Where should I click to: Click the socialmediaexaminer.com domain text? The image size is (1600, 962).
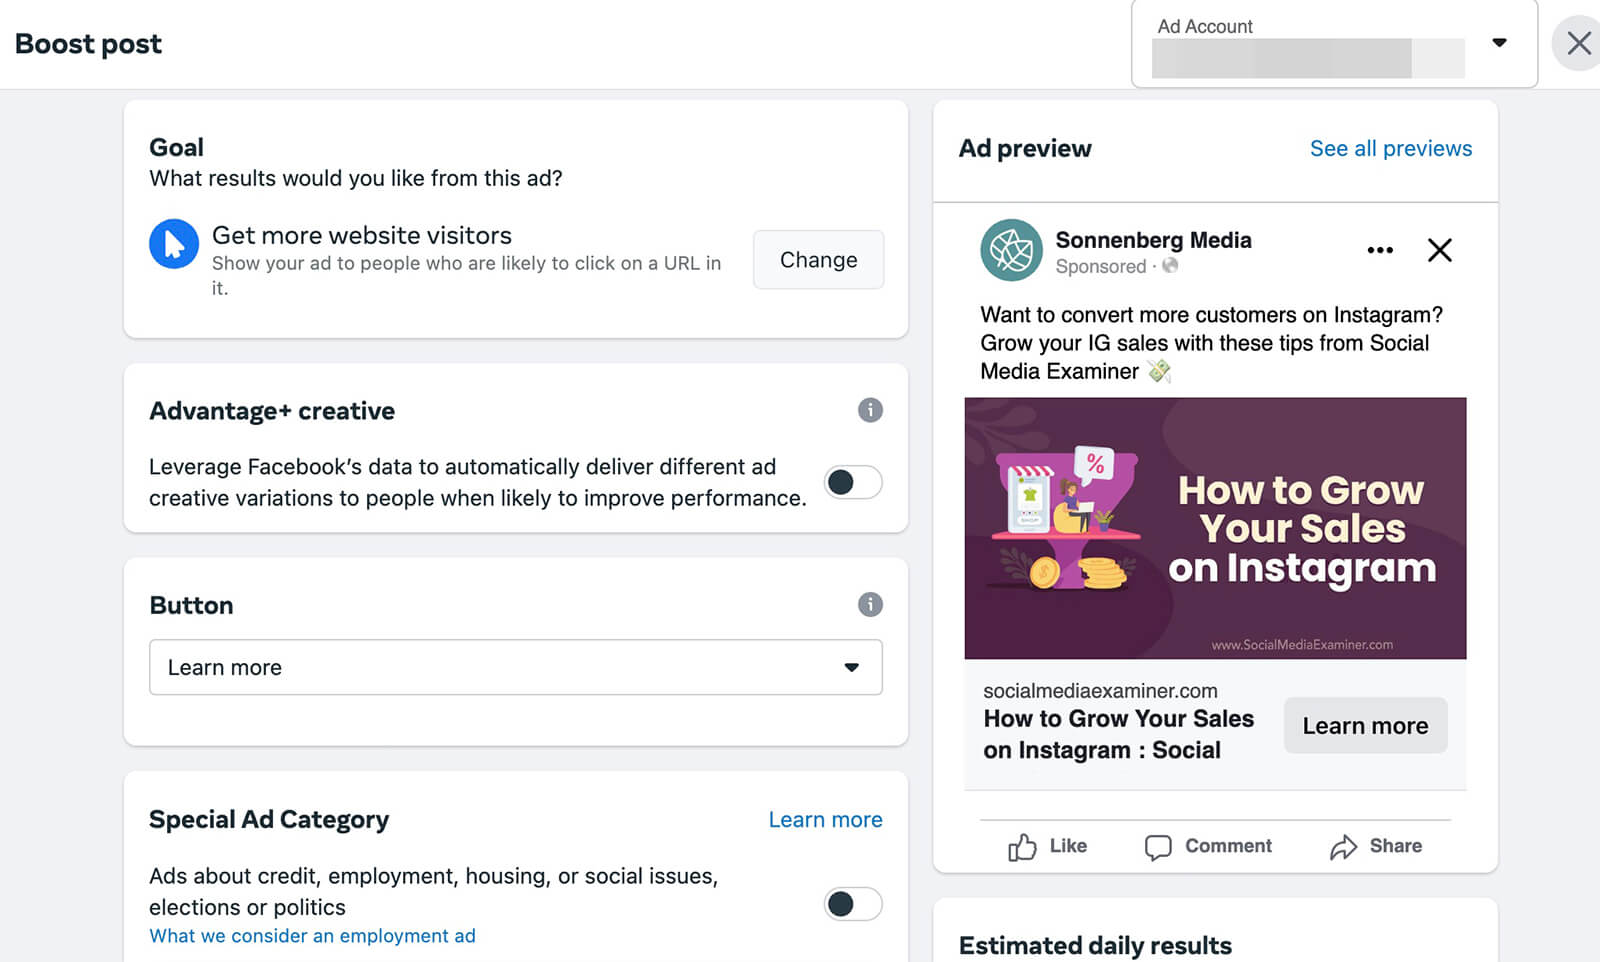1100,691
